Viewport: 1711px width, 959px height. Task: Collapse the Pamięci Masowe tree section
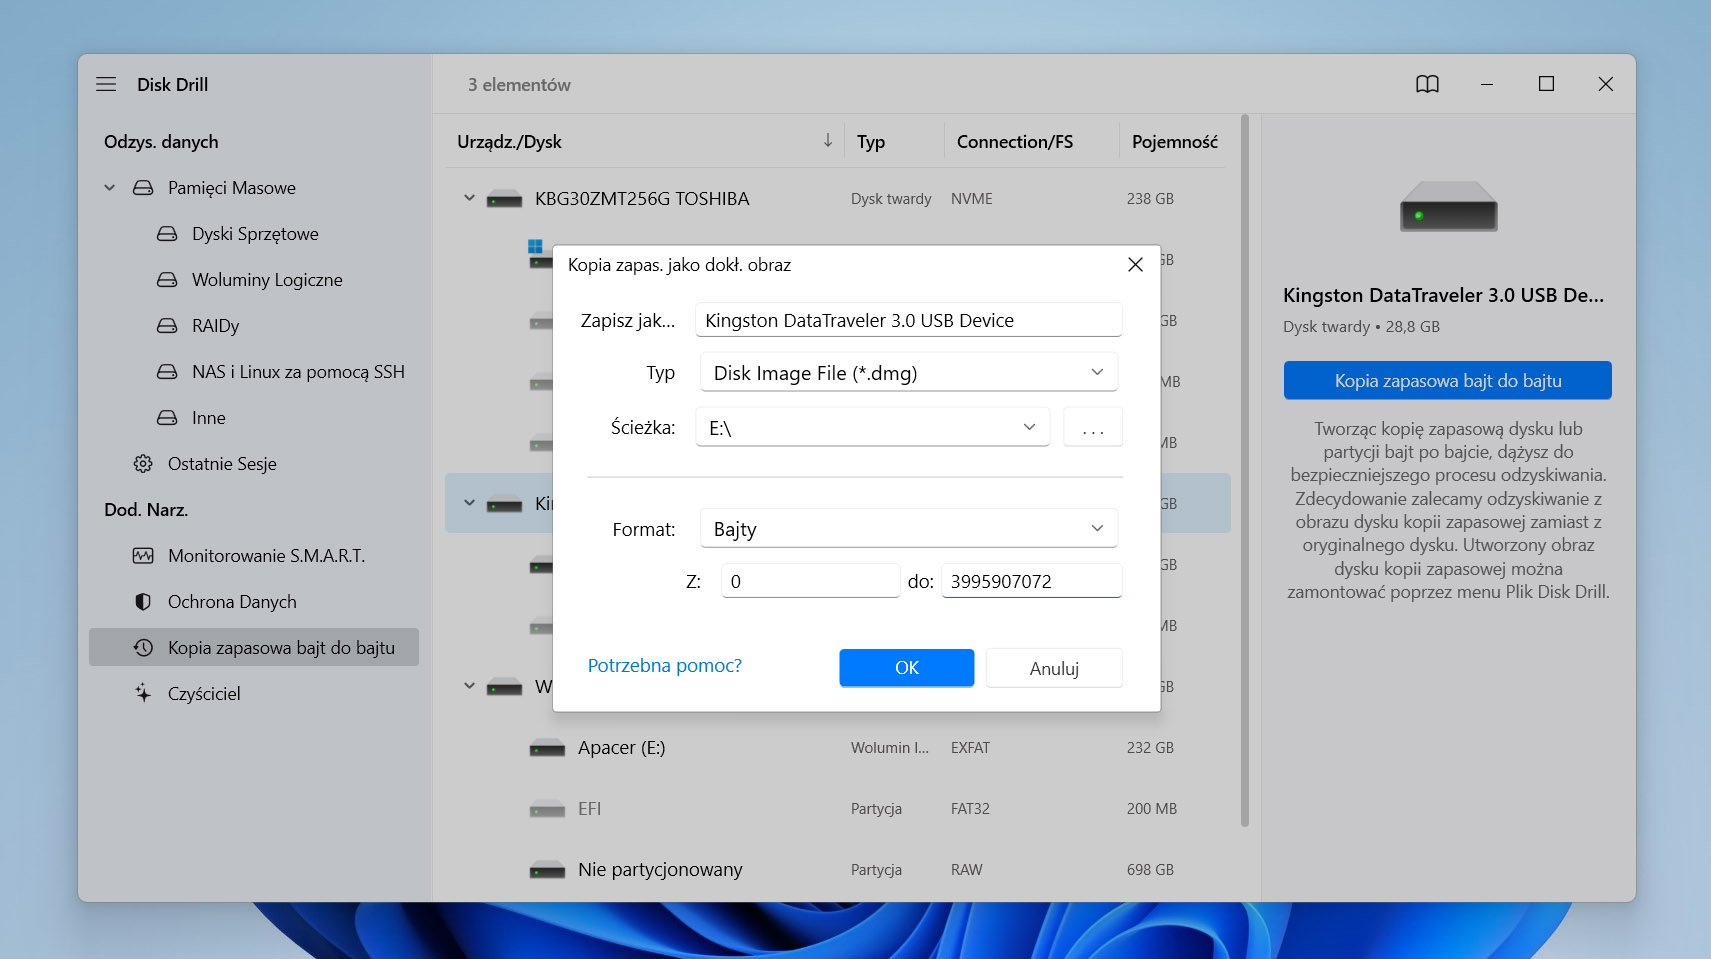pos(110,188)
